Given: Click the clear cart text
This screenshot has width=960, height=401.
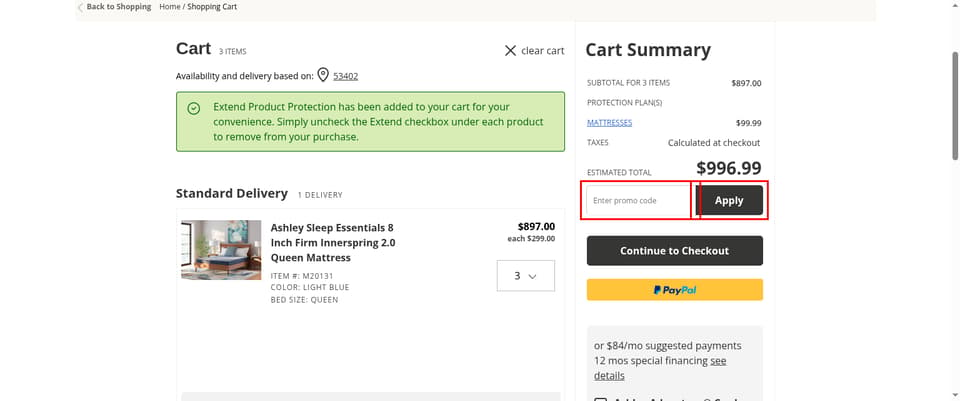Looking at the screenshot, I should click(x=543, y=51).
